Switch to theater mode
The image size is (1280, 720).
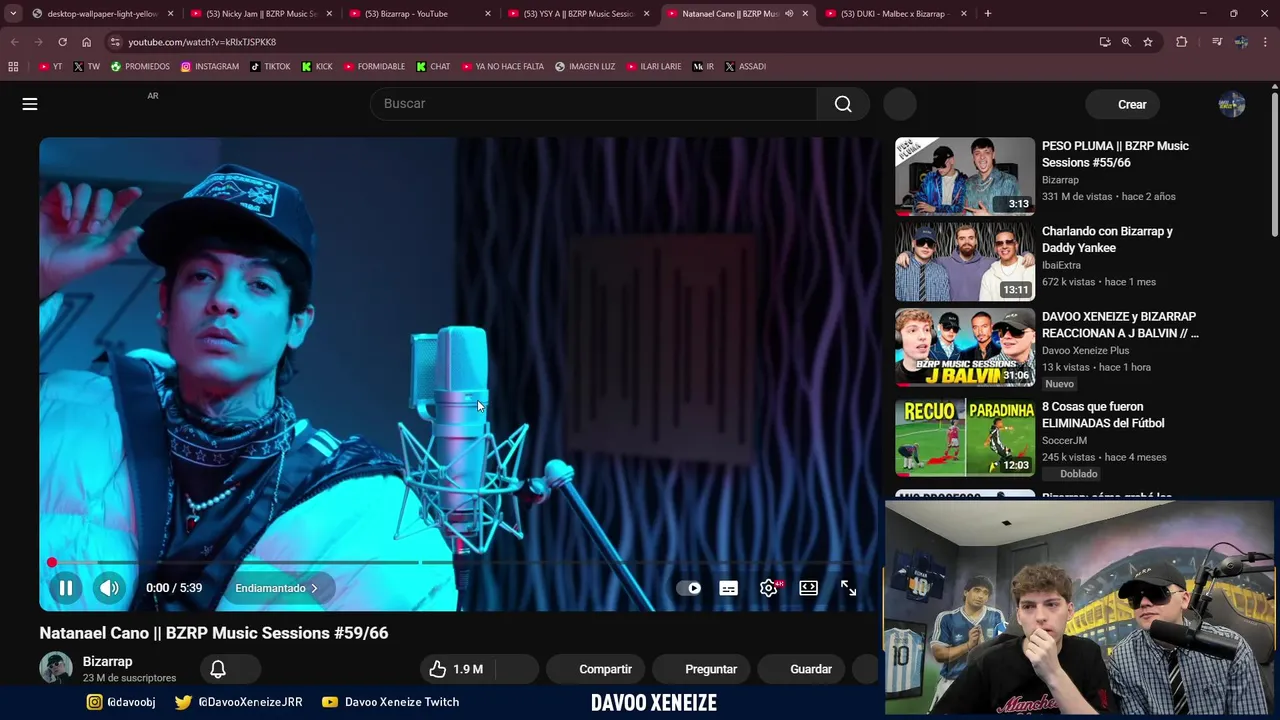808,588
